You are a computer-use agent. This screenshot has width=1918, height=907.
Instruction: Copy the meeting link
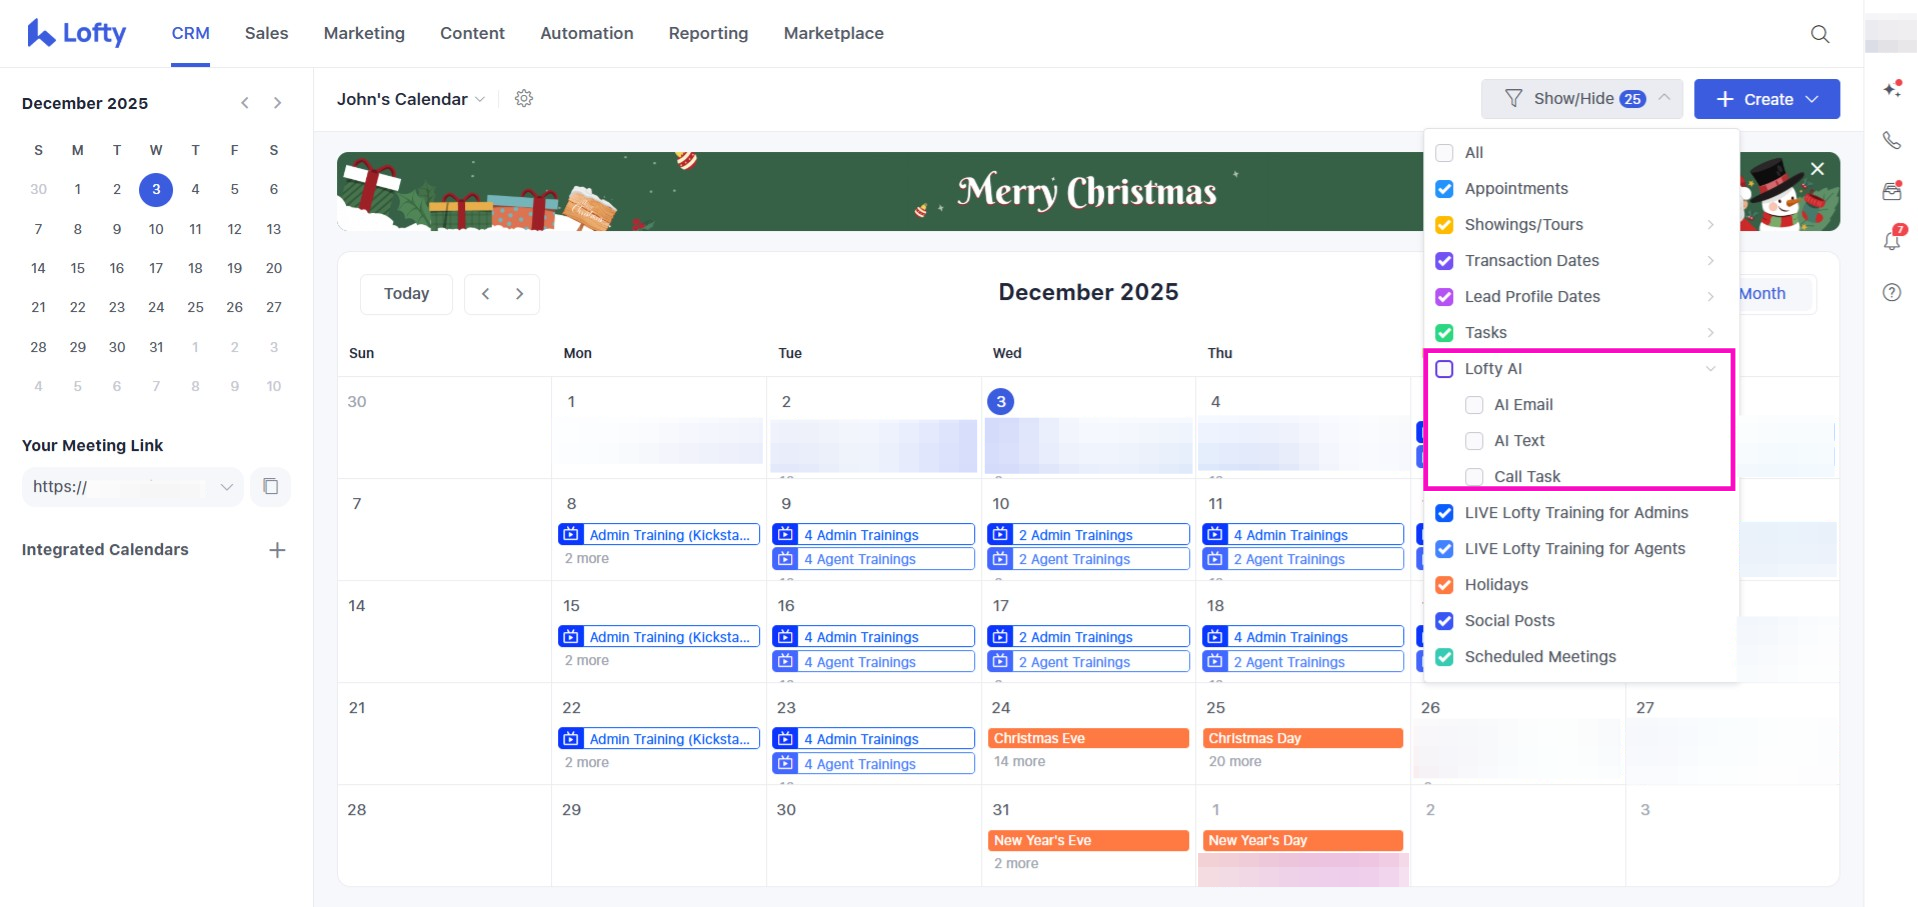[x=270, y=486]
